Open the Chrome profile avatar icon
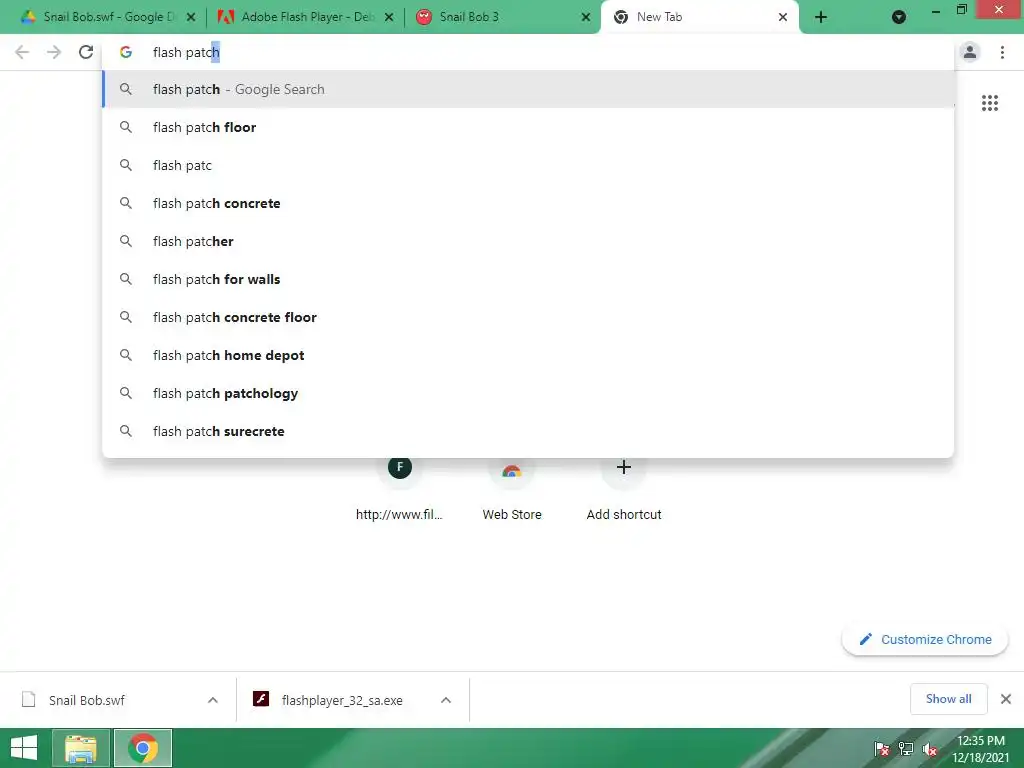 [970, 52]
